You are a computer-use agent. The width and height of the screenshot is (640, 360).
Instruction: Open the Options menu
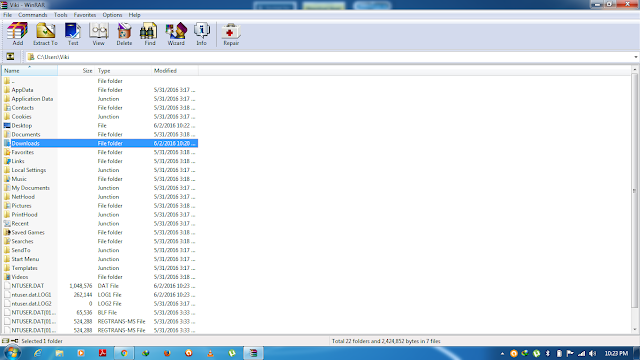click(112, 15)
